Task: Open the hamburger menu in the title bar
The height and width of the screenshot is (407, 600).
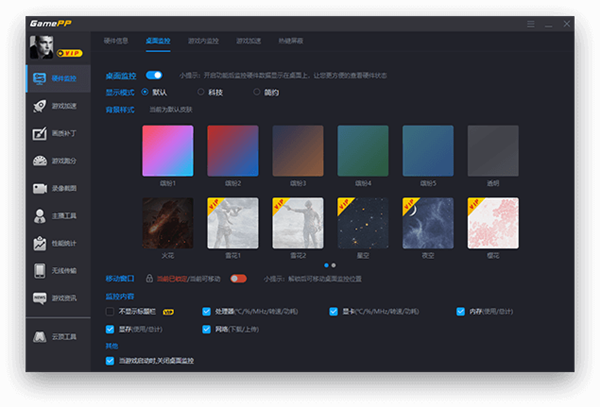Action: pos(531,24)
